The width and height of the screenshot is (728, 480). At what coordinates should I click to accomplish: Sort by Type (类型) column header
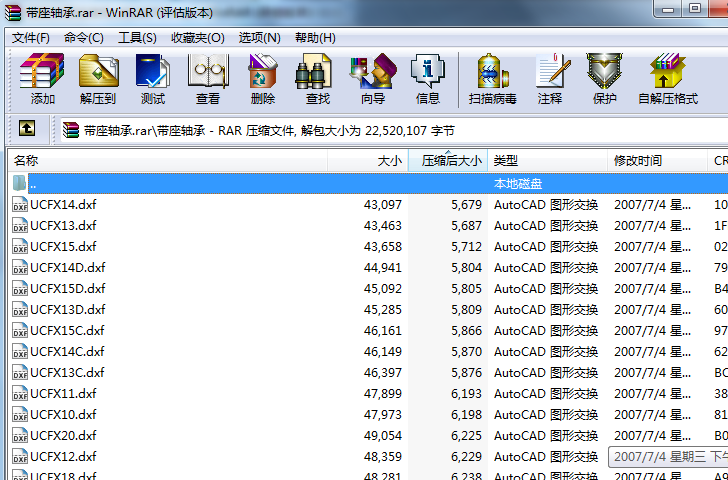click(x=547, y=161)
